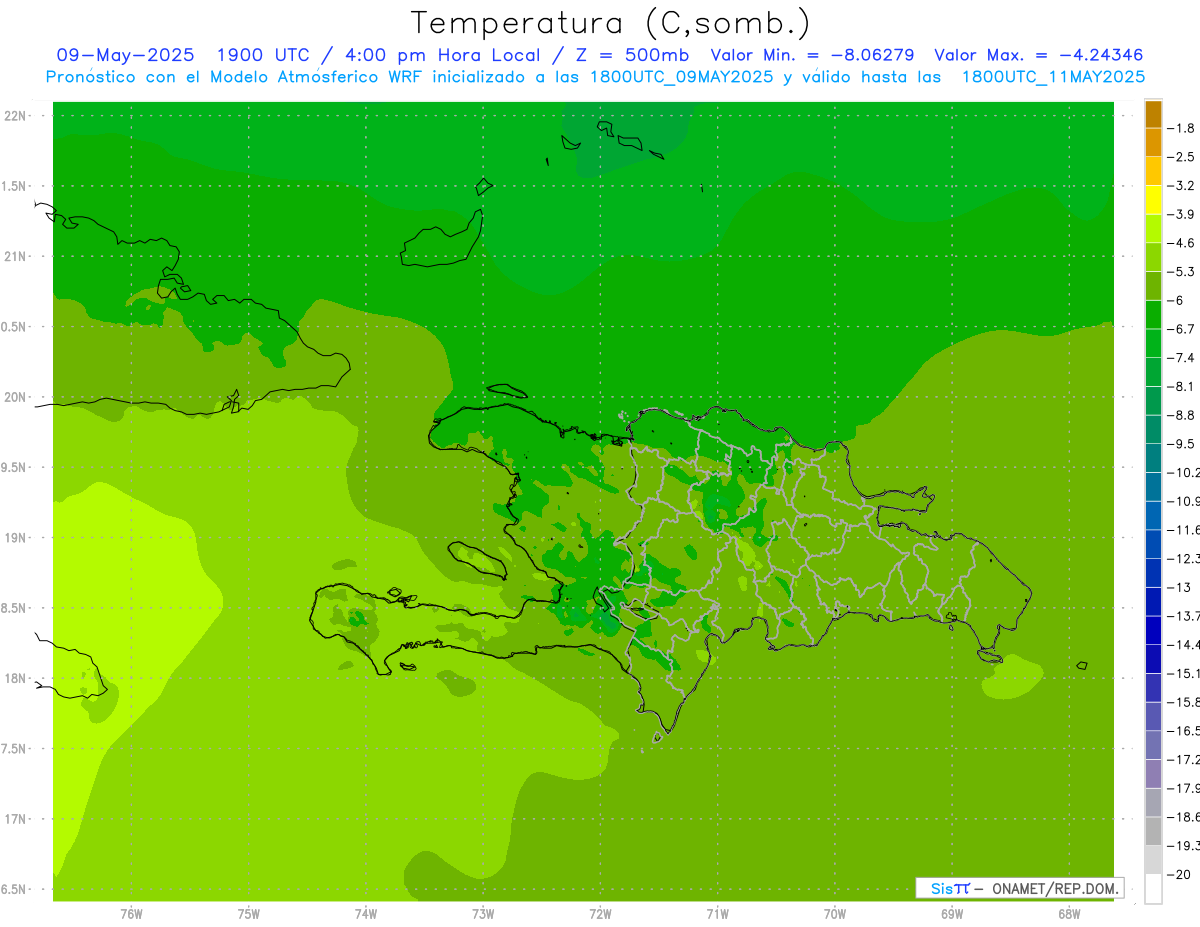The height and width of the screenshot is (927, 1200).
Task: Pick the light gray swatch between -19.3 and -20
Action: (x=1153, y=860)
